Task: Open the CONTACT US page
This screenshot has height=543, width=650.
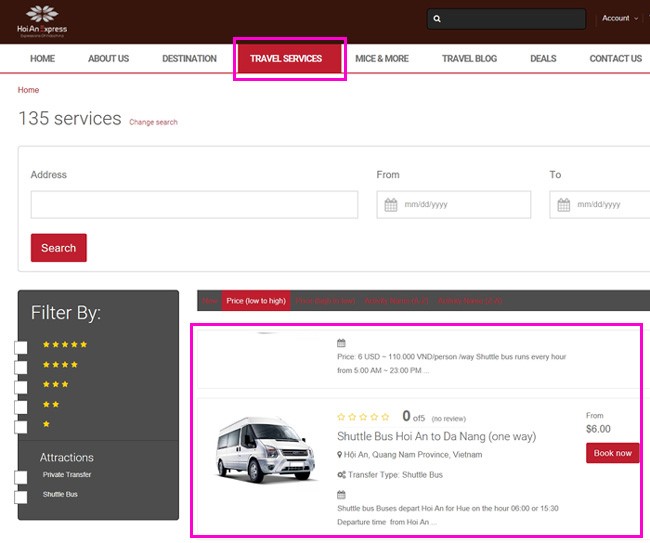Action: [616, 58]
